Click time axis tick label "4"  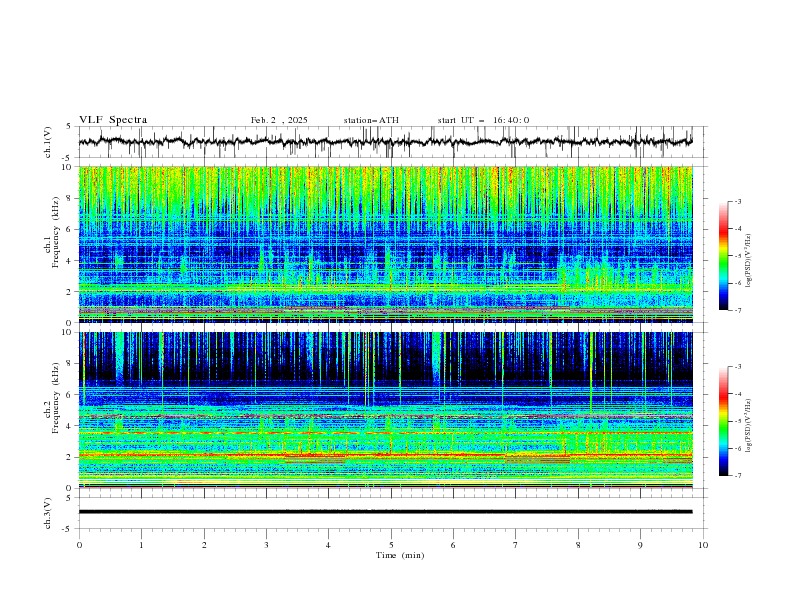pos(328,545)
